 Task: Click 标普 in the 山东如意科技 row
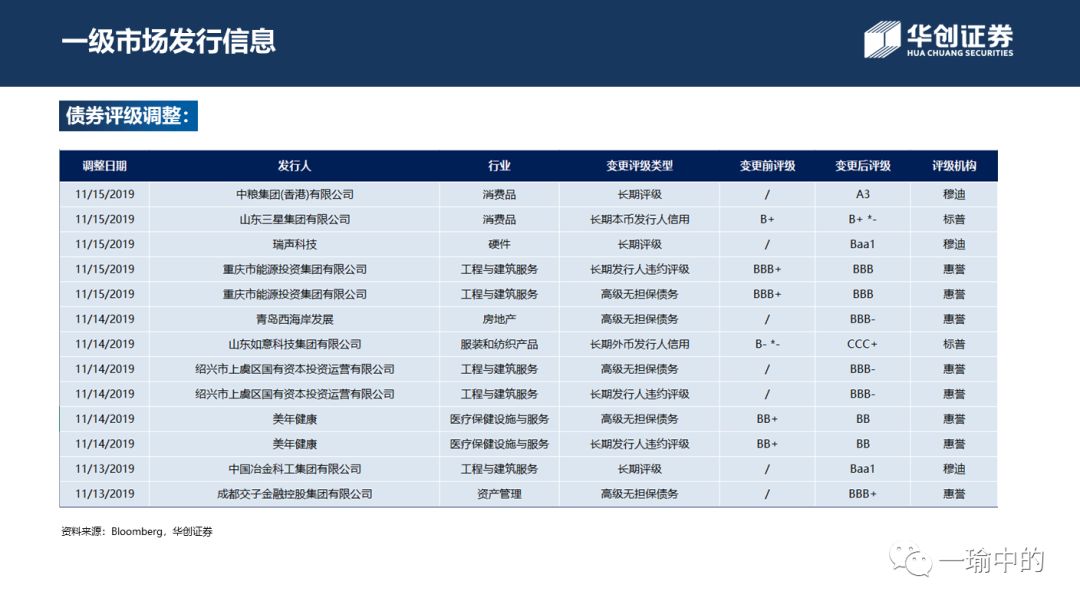(954, 344)
